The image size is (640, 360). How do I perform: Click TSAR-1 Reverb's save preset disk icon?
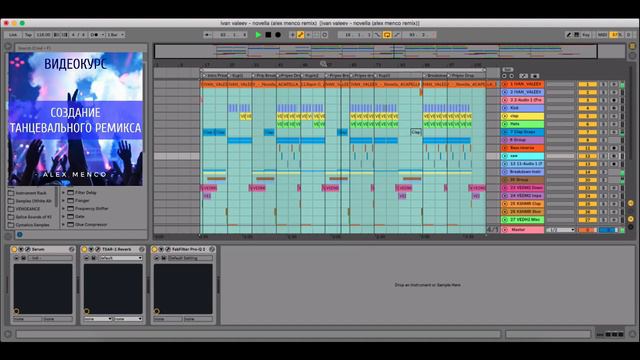point(93,258)
